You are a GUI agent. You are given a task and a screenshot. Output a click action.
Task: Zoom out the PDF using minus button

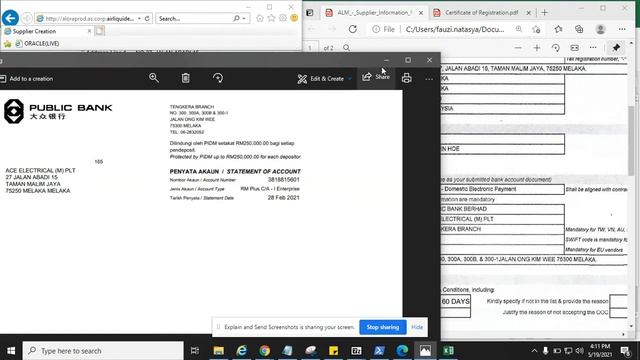[x=518, y=48]
